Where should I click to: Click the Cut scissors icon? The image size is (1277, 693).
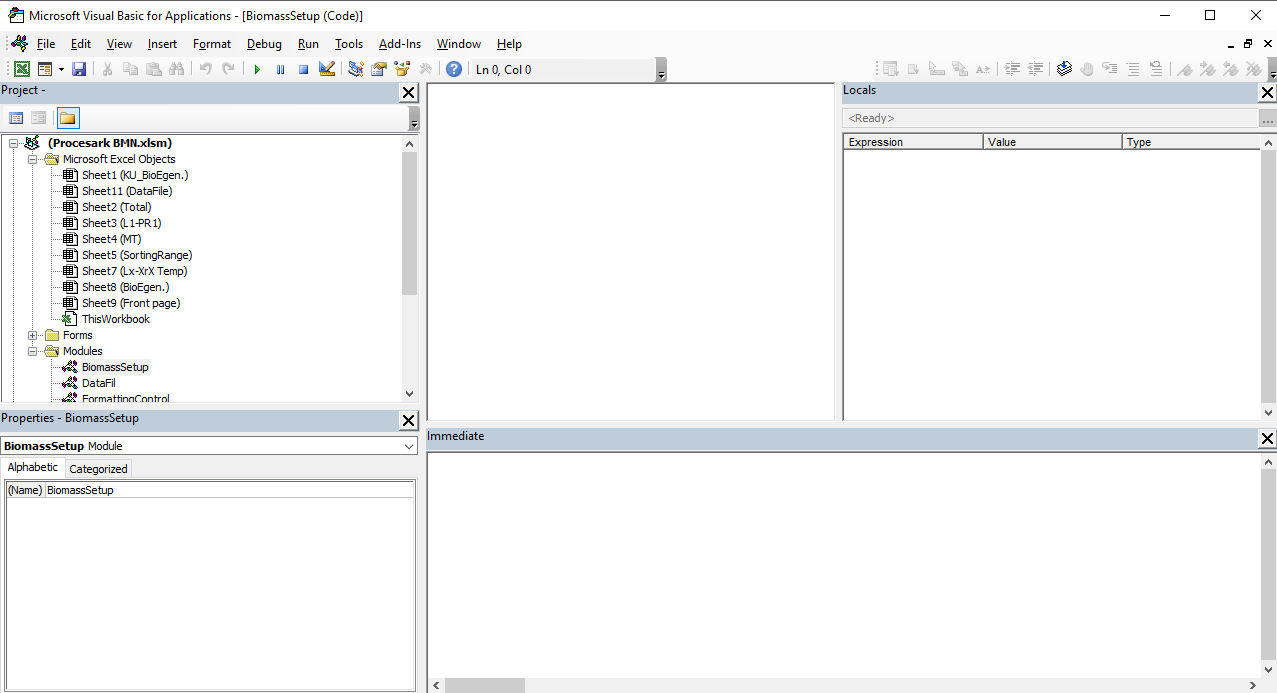tap(107, 69)
